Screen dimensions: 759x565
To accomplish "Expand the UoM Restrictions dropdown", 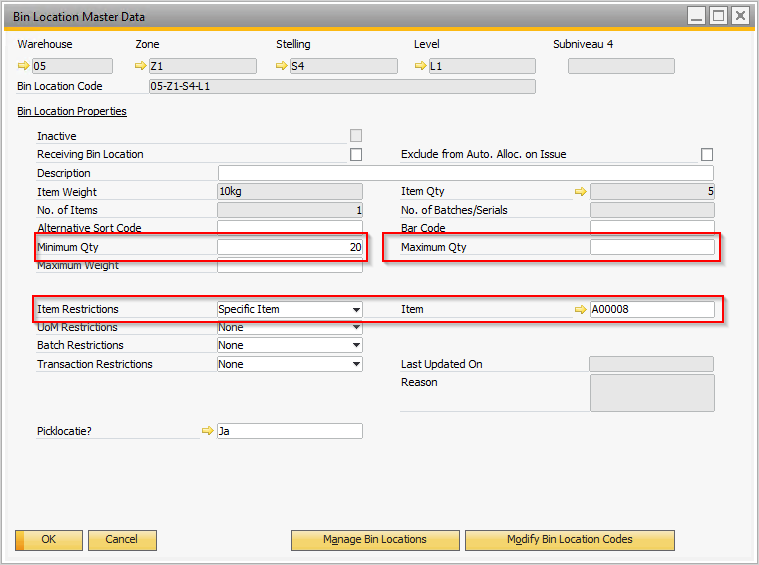I will tap(356, 328).
